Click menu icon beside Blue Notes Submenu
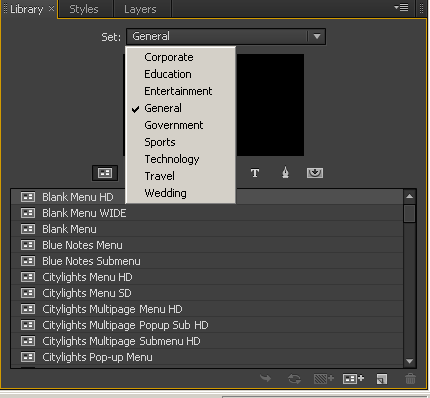Image resolution: width=430 pixels, height=398 pixels. click(28, 261)
